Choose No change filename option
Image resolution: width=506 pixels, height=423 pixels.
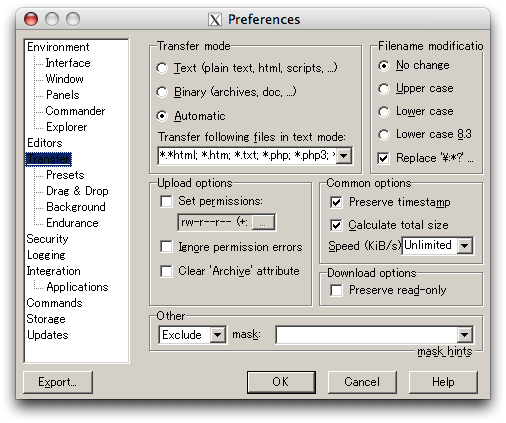click(x=384, y=66)
